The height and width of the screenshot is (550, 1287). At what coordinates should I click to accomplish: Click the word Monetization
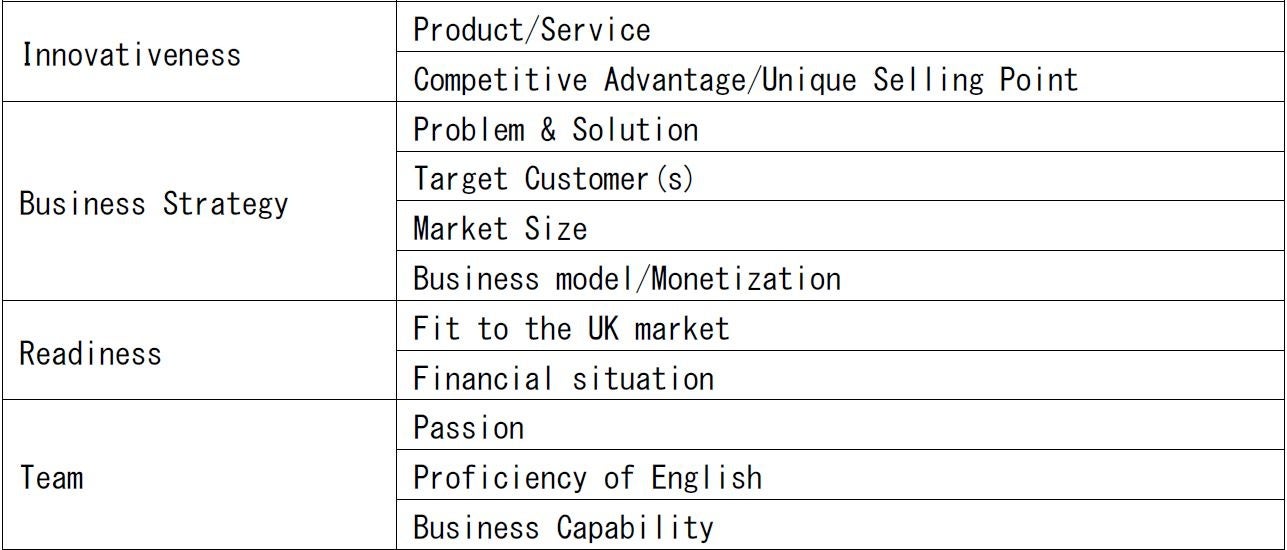[746, 278]
